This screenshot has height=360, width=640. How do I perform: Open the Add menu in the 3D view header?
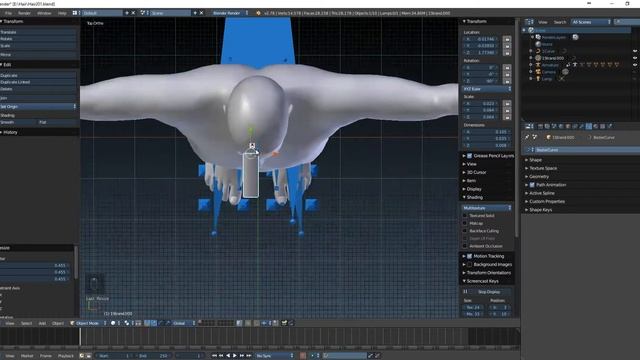(42, 323)
